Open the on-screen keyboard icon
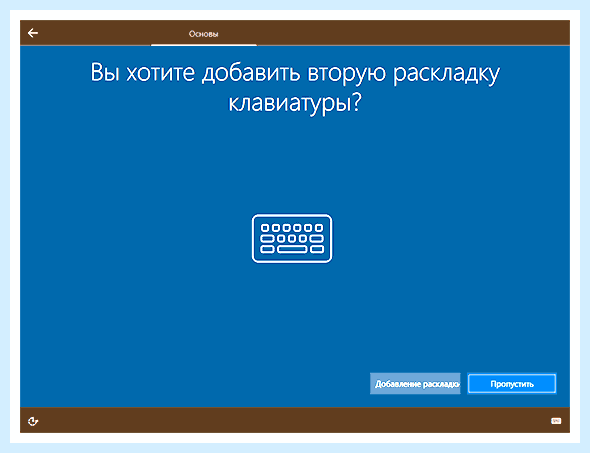This screenshot has height=453, width=590. coord(556,421)
